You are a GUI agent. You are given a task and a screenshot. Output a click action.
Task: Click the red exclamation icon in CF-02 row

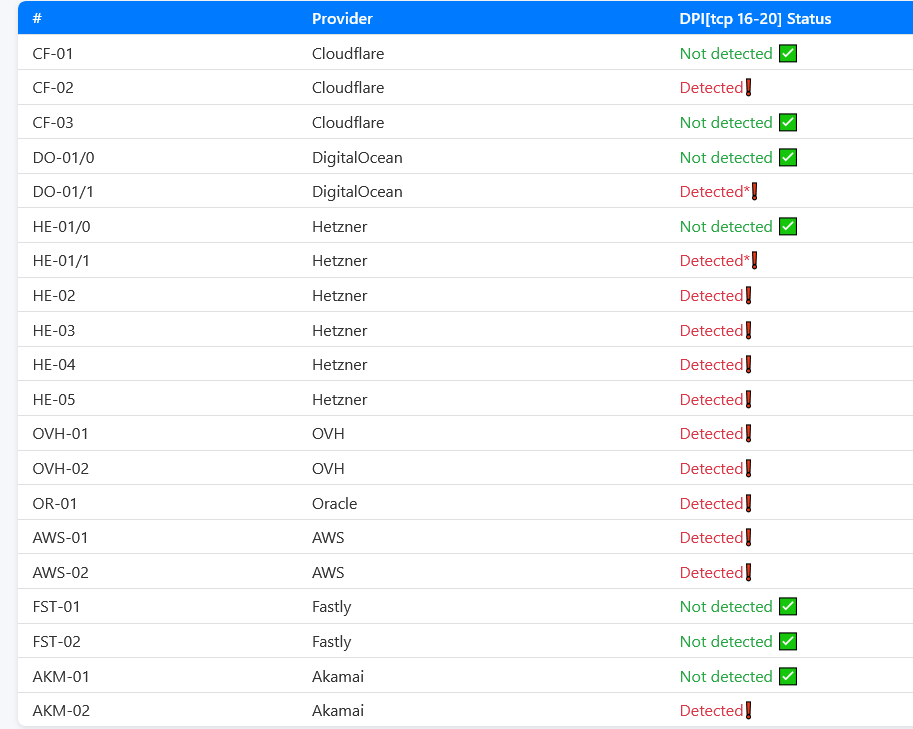pyautogui.click(x=748, y=88)
